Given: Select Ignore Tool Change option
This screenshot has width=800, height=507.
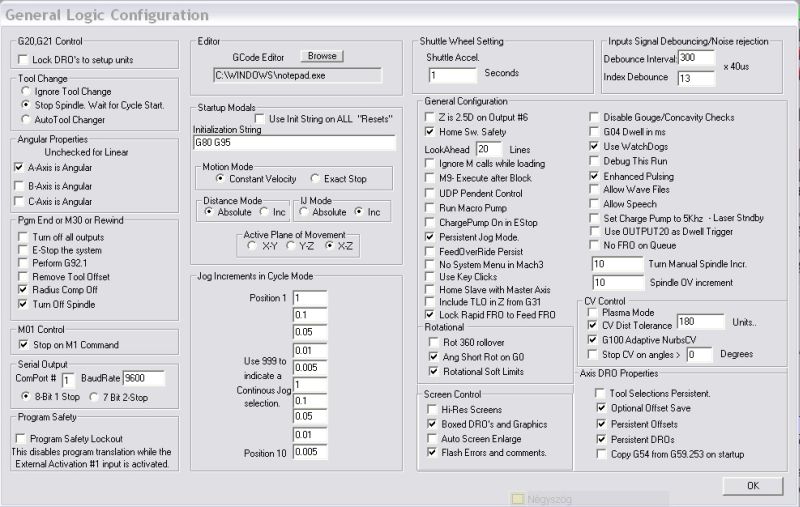Looking at the screenshot, I should (x=26, y=91).
